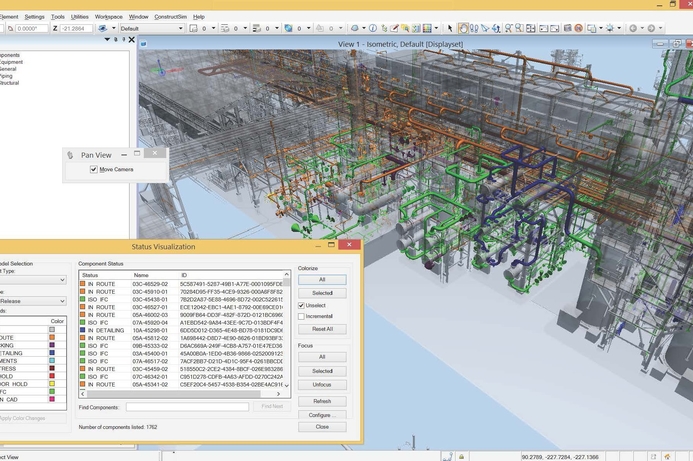This screenshot has width=693, height=461.
Task: Enable the Incremental checkbox
Action: 301,316
